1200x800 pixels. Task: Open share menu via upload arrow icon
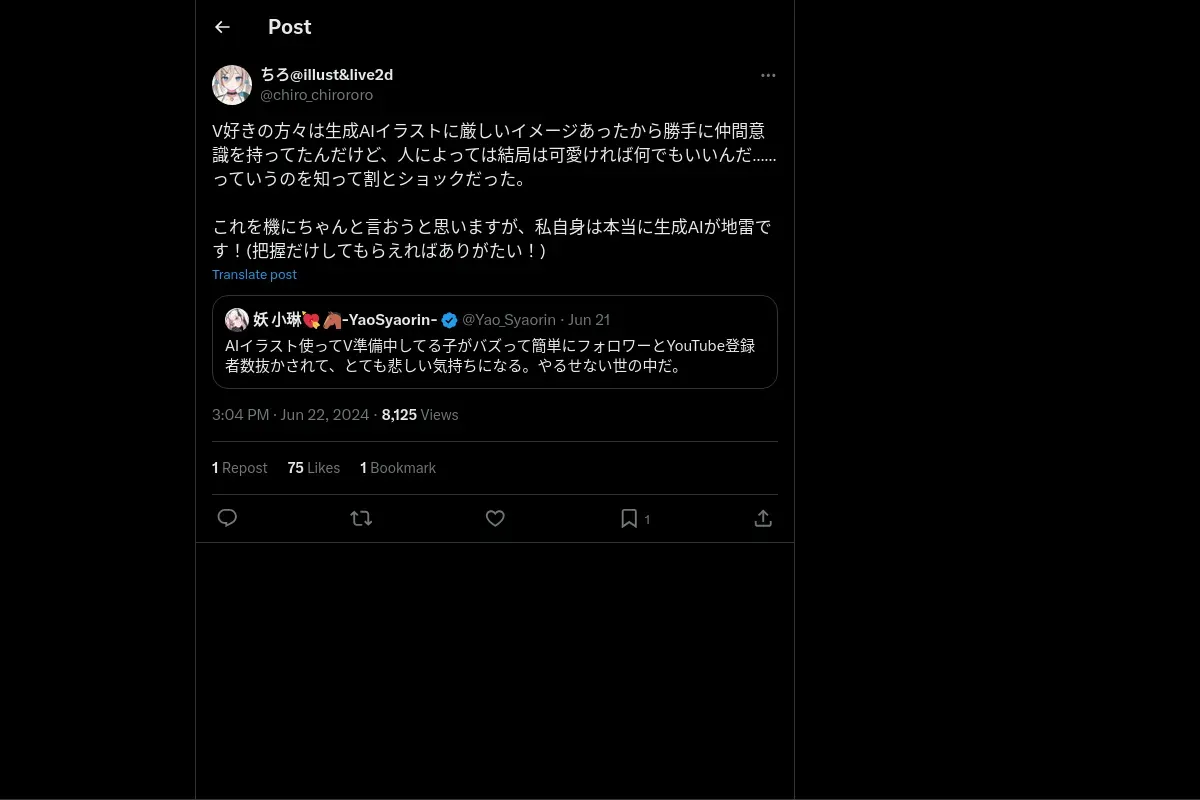(x=763, y=518)
